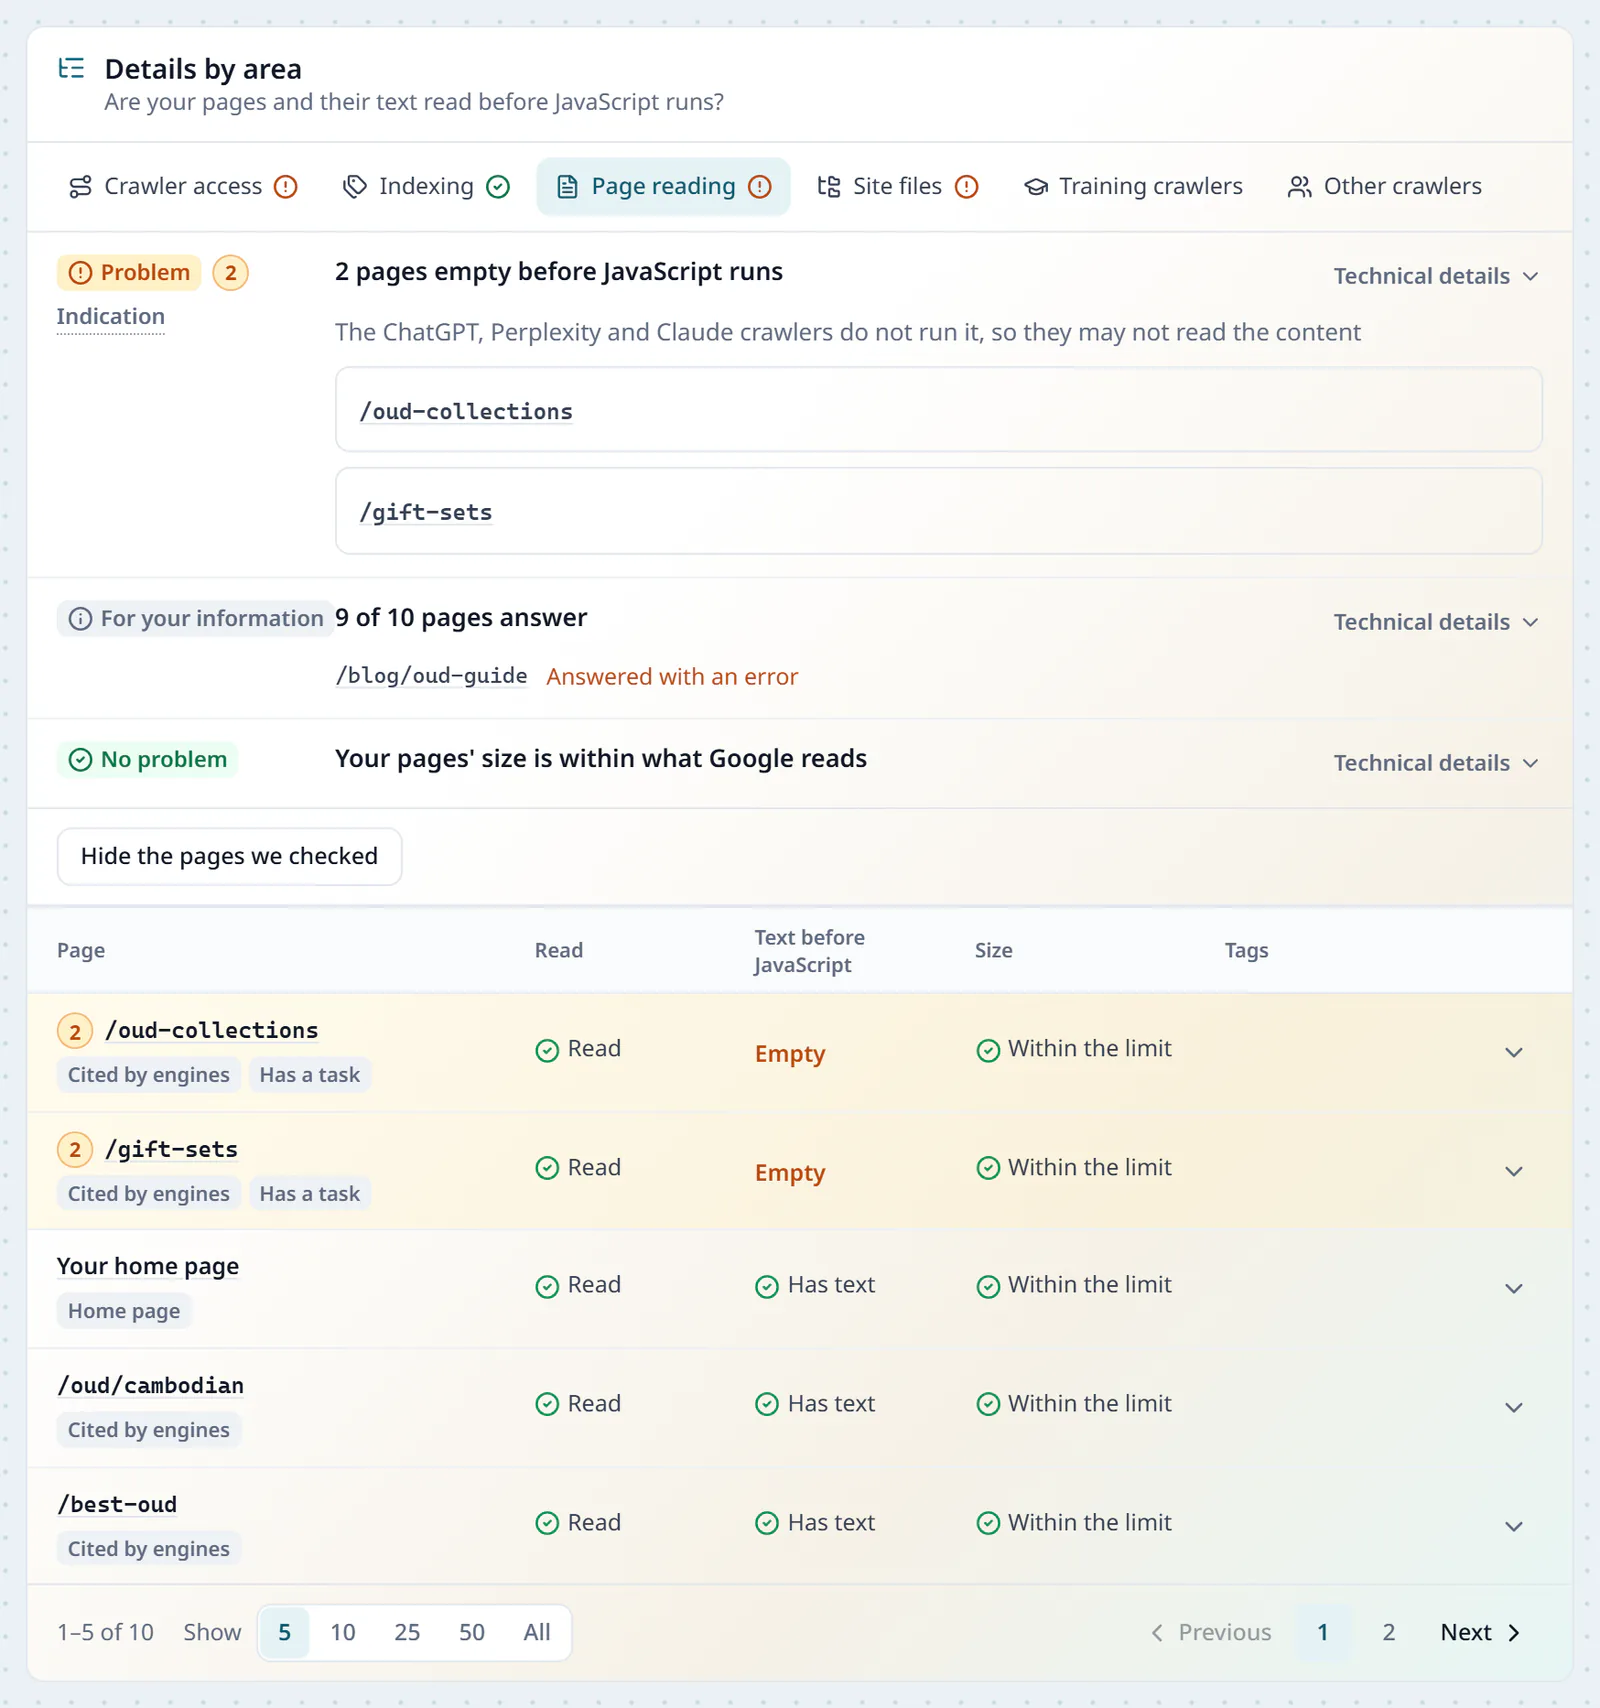The height and width of the screenshot is (1708, 1600).
Task: Open Your home page link in table
Action: coord(148,1266)
